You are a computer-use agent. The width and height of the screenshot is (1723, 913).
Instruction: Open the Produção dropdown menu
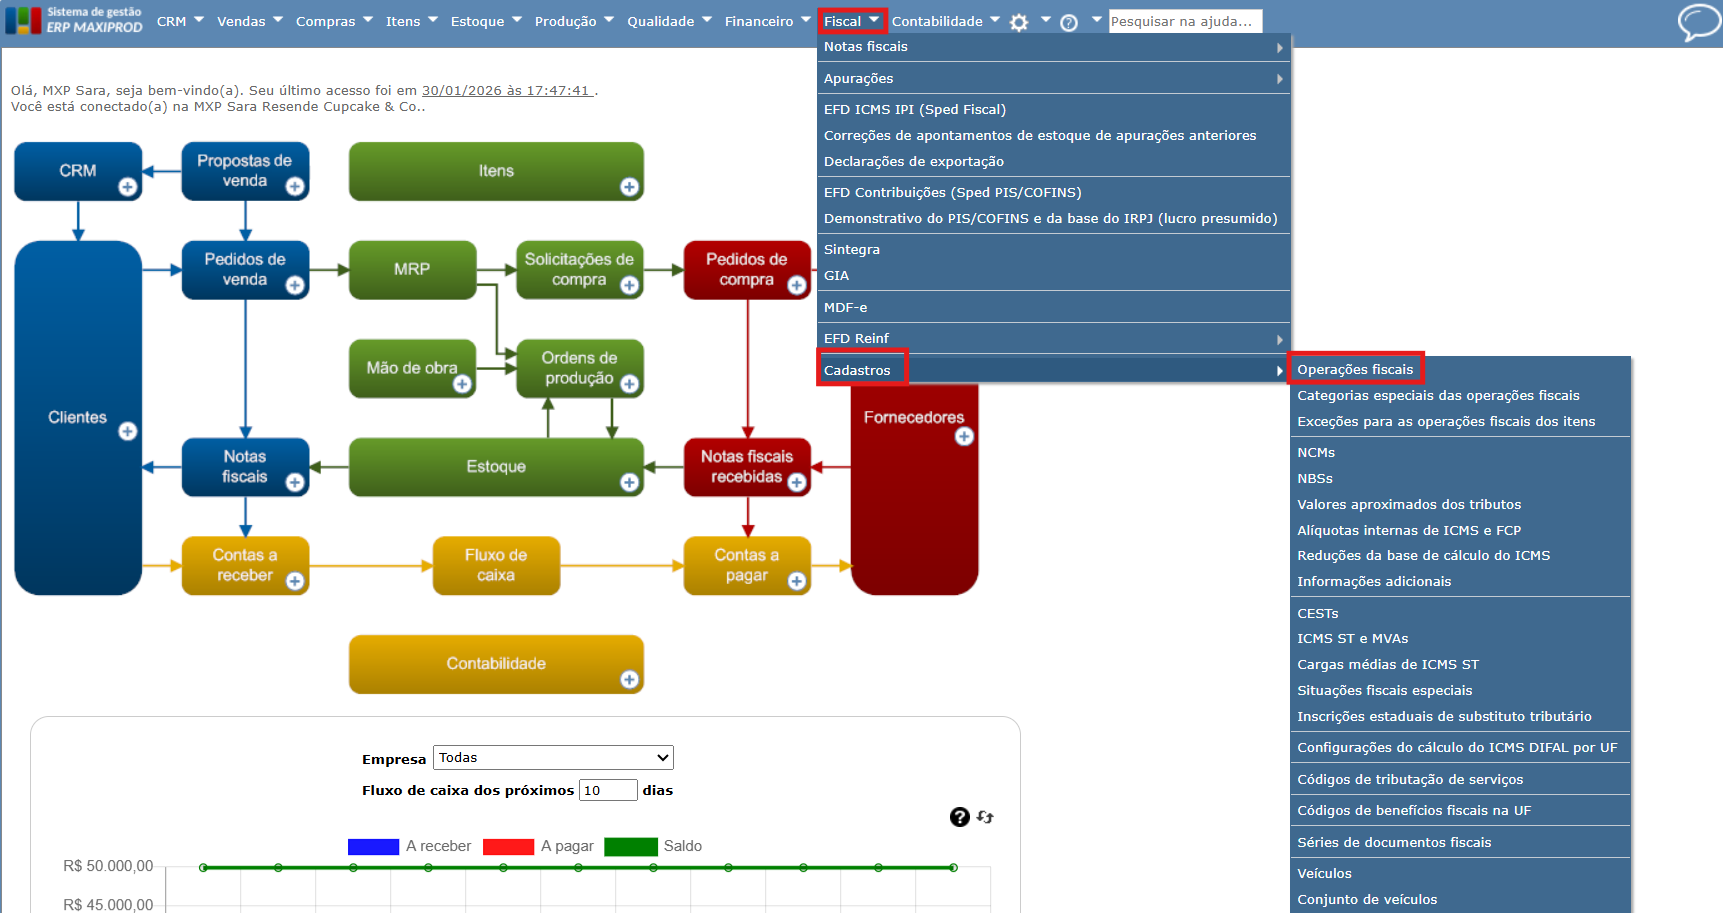click(x=574, y=21)
